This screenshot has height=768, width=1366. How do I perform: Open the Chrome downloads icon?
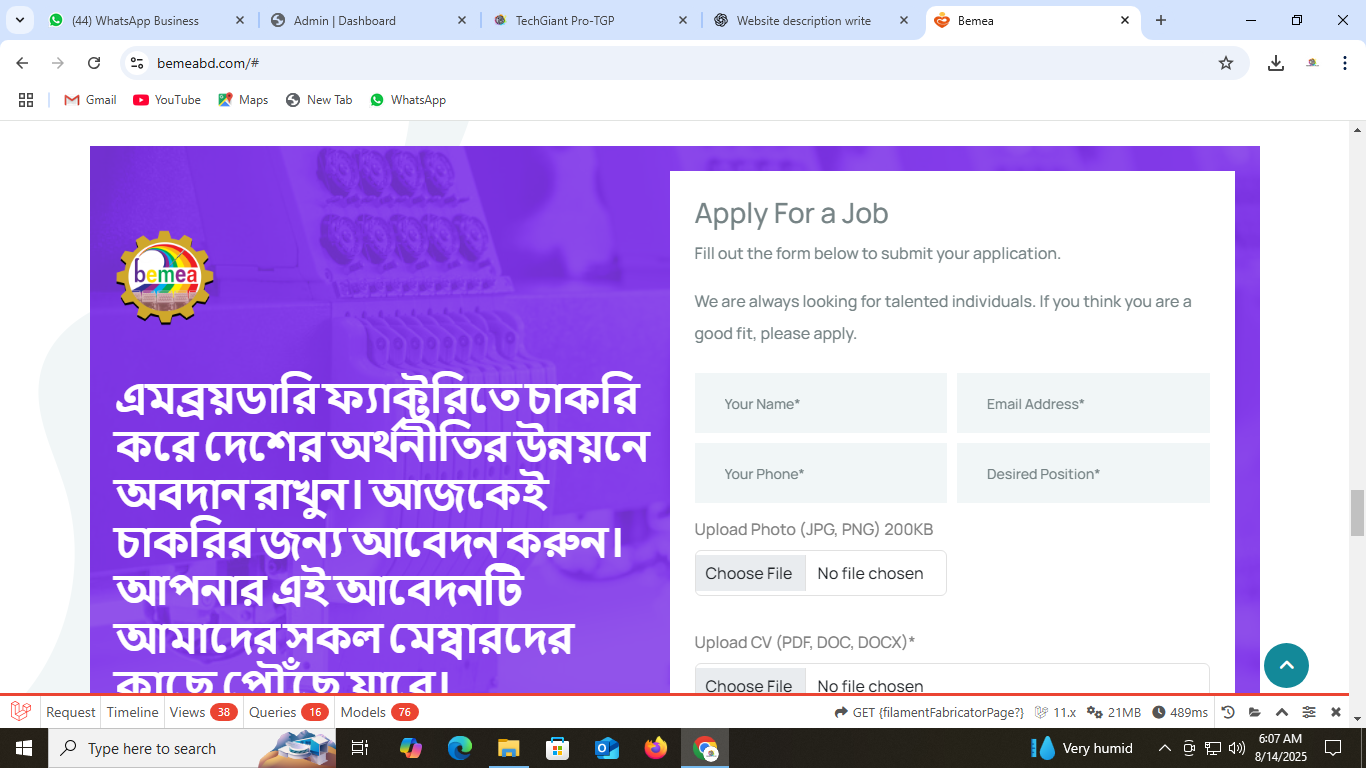coord(1276,63)
